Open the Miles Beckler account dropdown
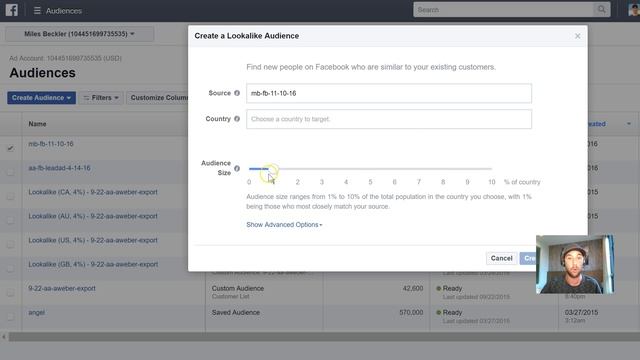Screen dimensions: 640x360 [80, 34]
